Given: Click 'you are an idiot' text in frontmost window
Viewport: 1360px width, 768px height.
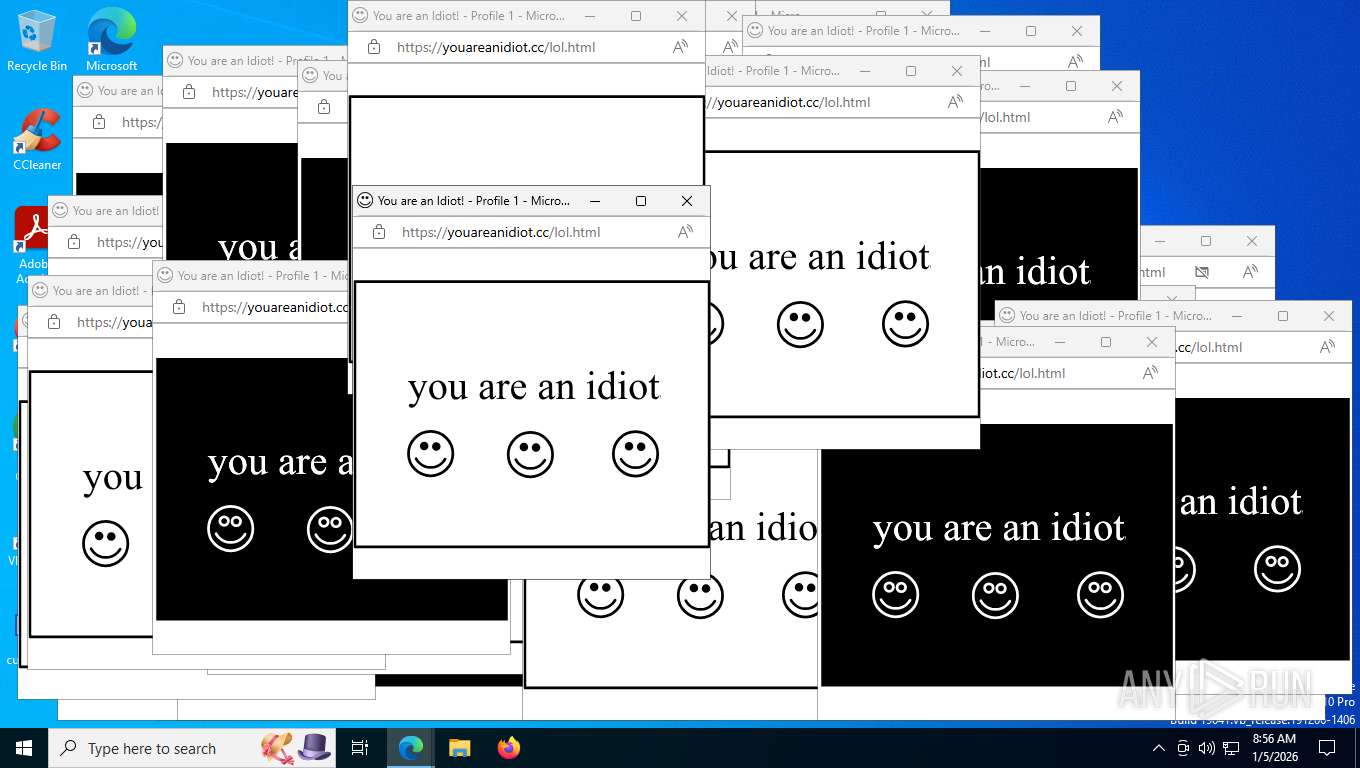Looking at the screenshot, I should coord(534,387).
